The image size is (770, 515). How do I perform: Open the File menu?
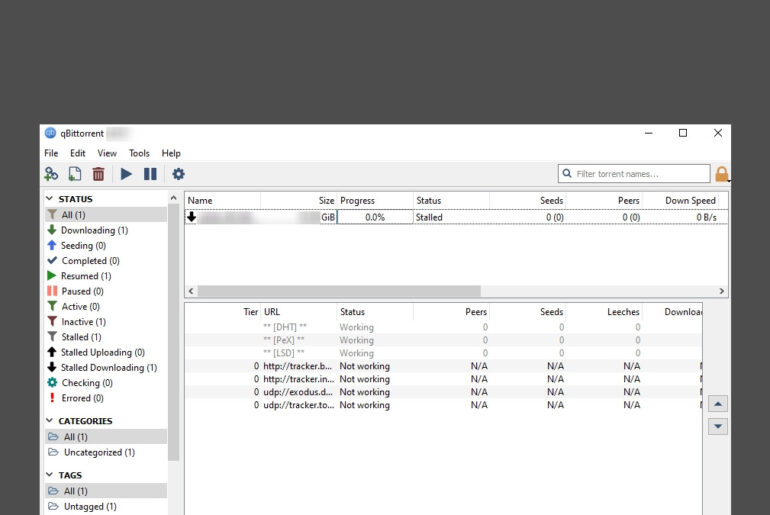point(51,153)
